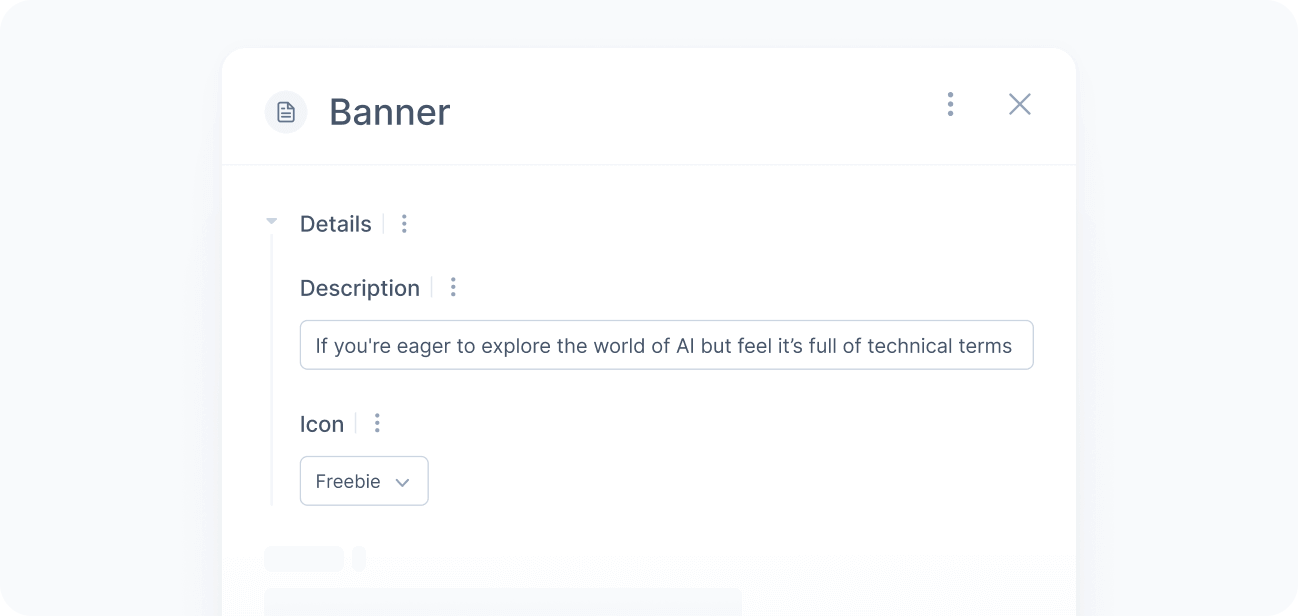Click the Details section label
The image size is (1298, 616).
pyautogui.click(x=336, y=224)
